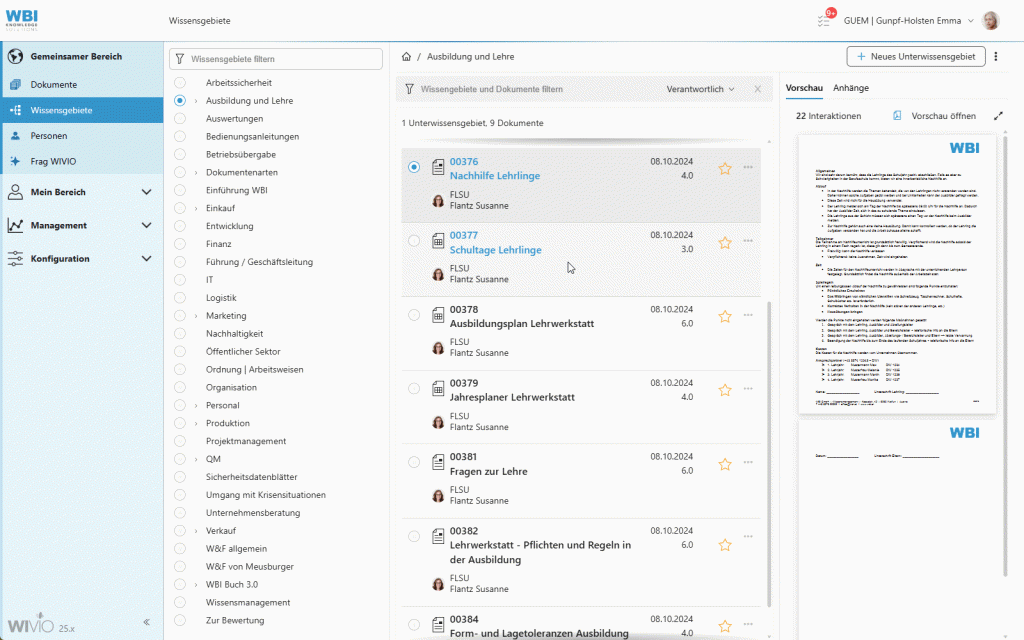Open the GUEM user account menu
Image resolution: width=1024 pixels, height=640 pixels.
pos(903,20)
